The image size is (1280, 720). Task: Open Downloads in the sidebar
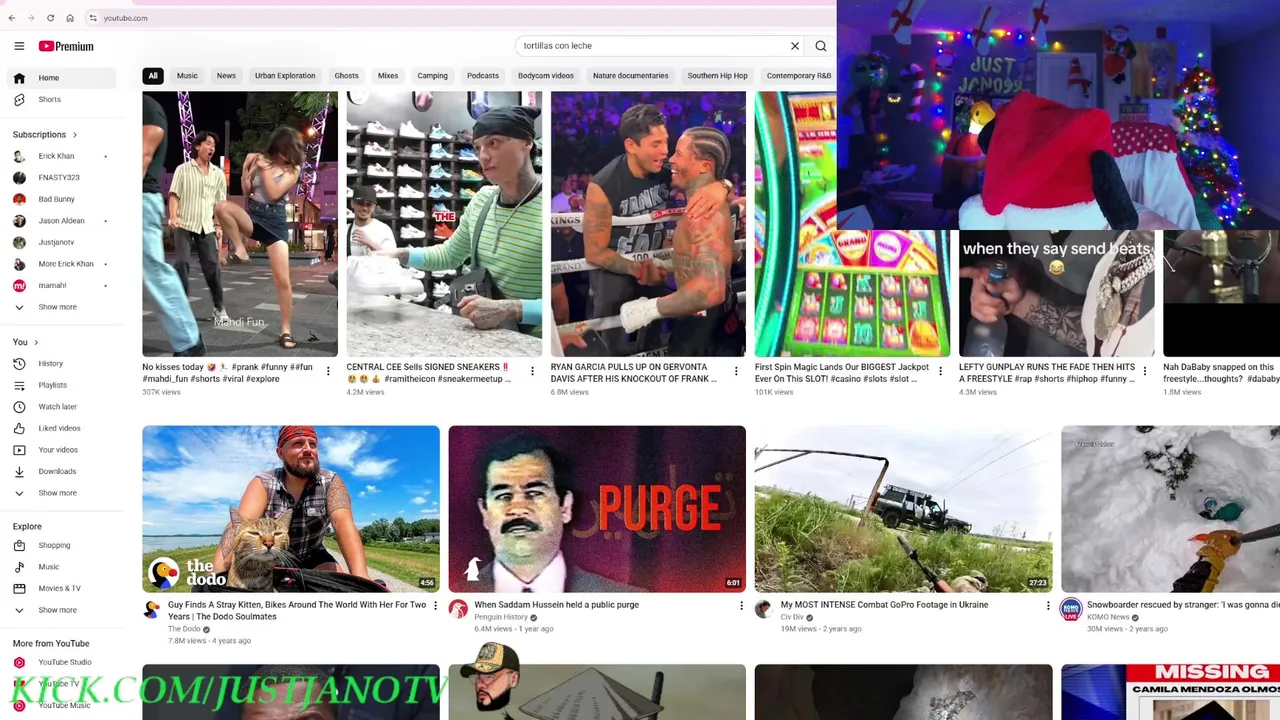pyautogui.click(x=62, y=471)
